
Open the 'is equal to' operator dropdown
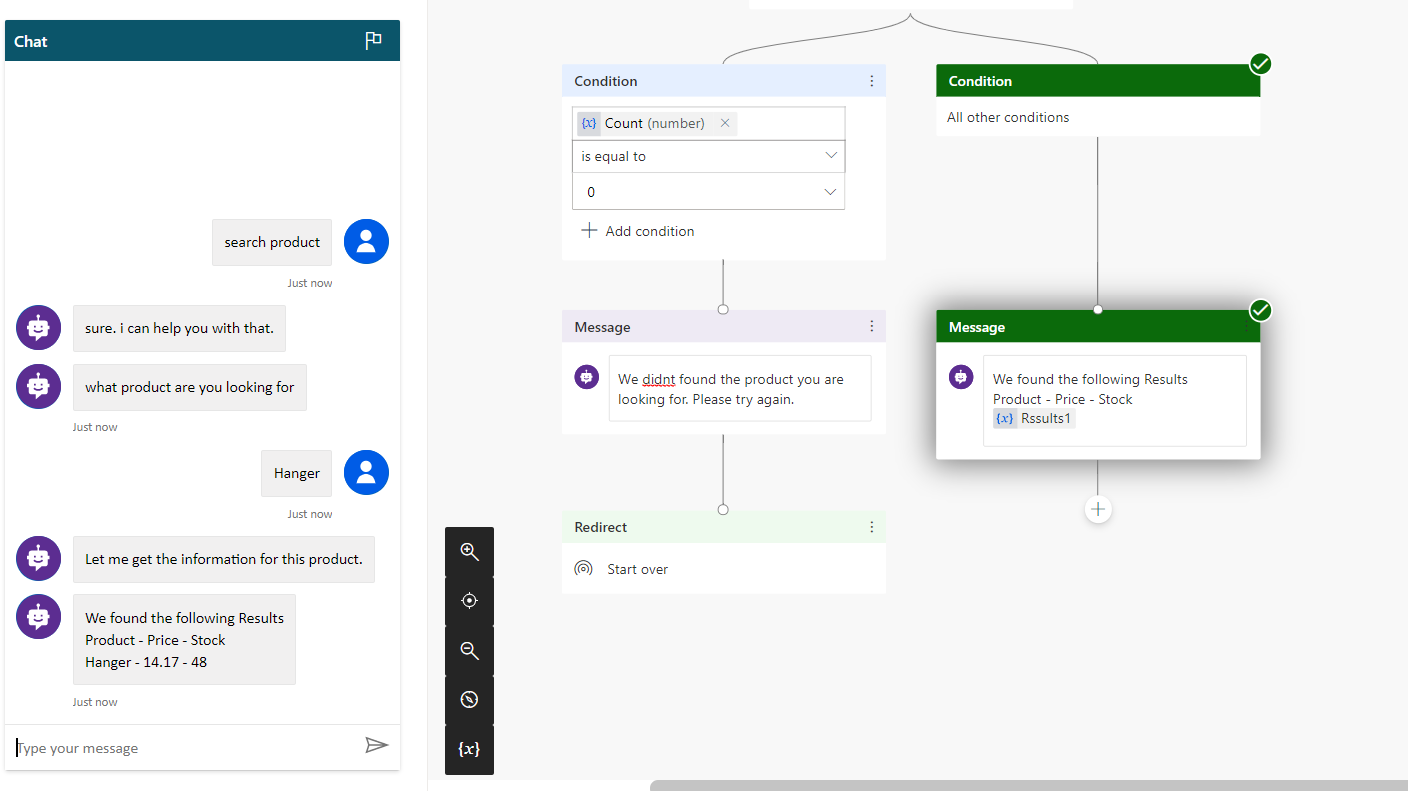708,156
